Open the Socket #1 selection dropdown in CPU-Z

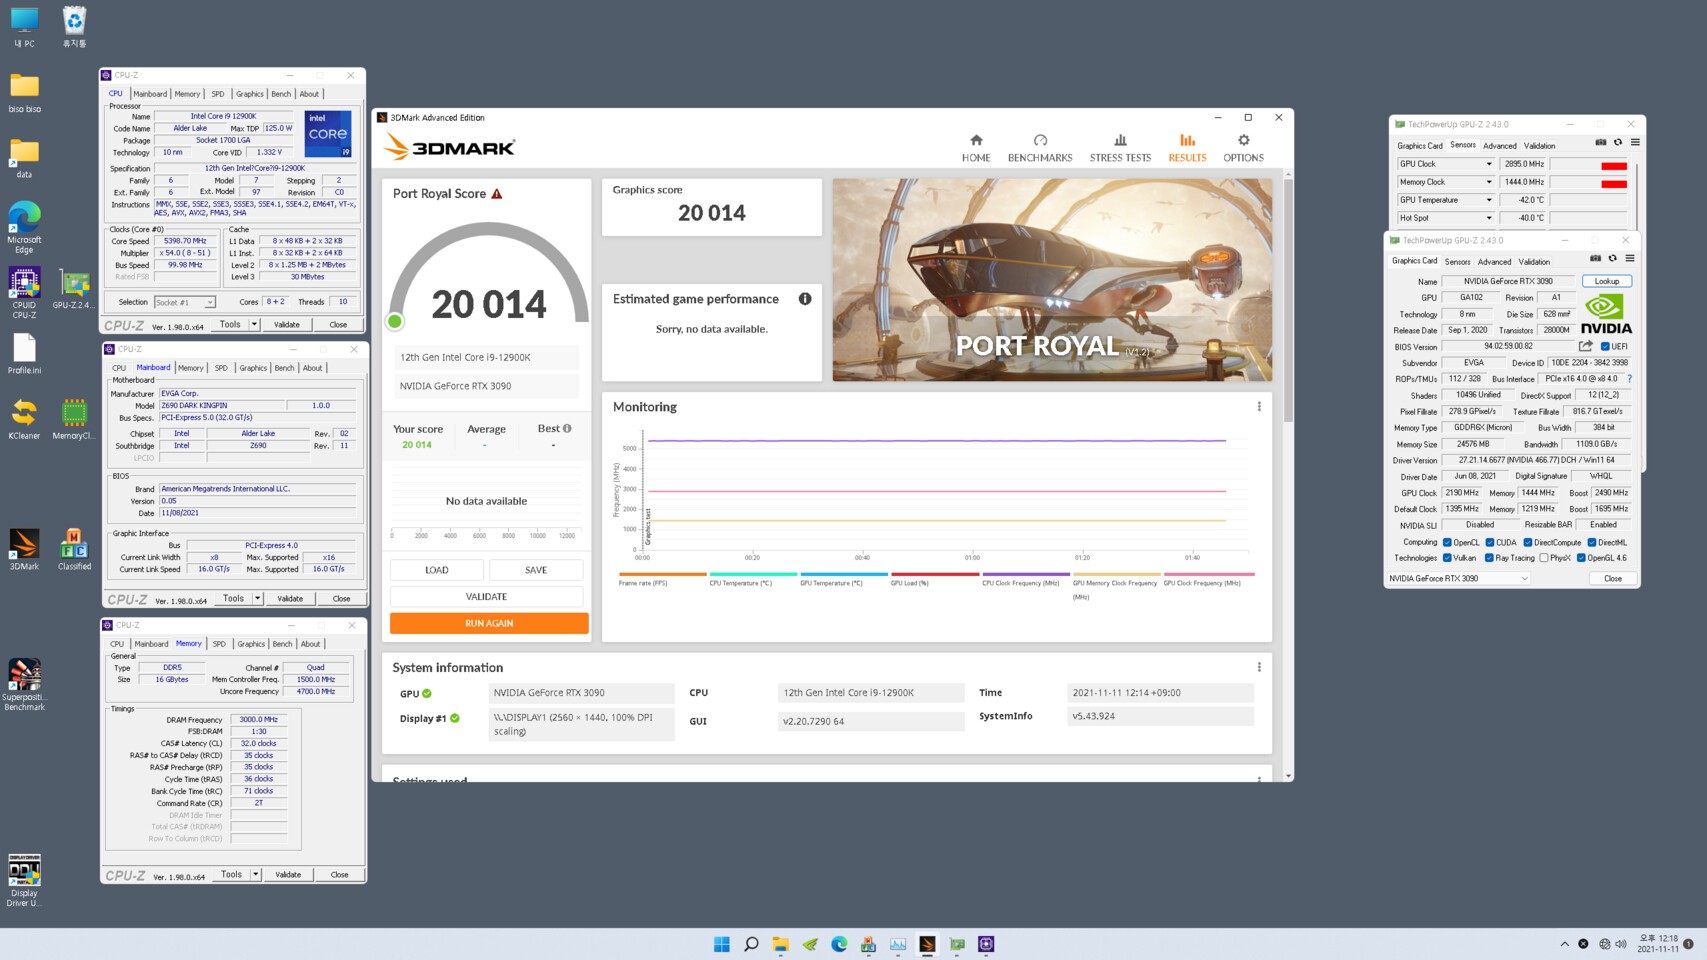[185, 302]
